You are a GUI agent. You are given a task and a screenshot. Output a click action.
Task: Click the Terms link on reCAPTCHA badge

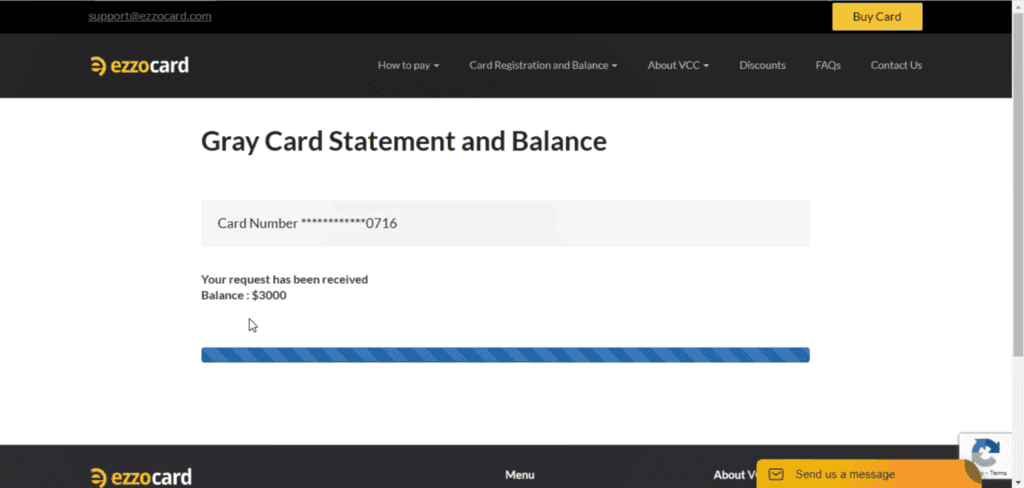998,473
